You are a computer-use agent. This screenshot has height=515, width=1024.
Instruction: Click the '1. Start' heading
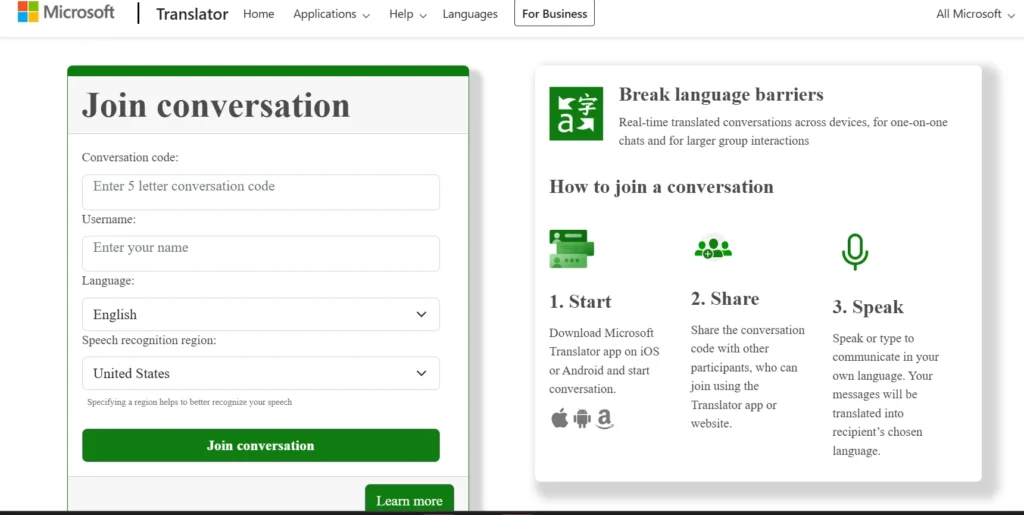coord(580,302)
